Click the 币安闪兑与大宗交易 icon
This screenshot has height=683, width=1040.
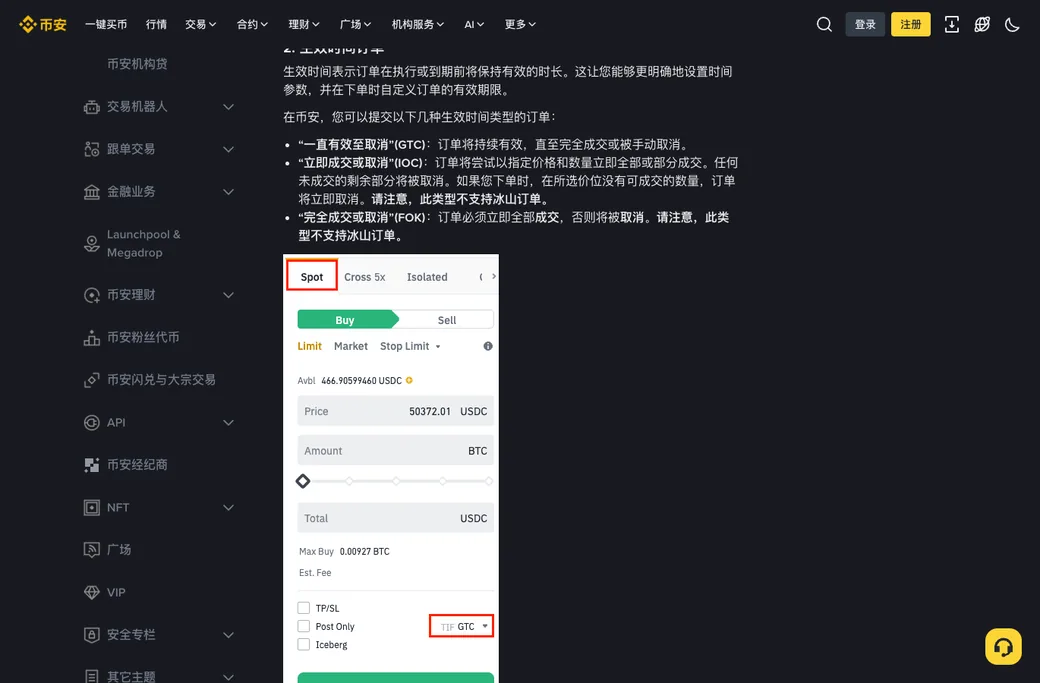tap(92, 380)
